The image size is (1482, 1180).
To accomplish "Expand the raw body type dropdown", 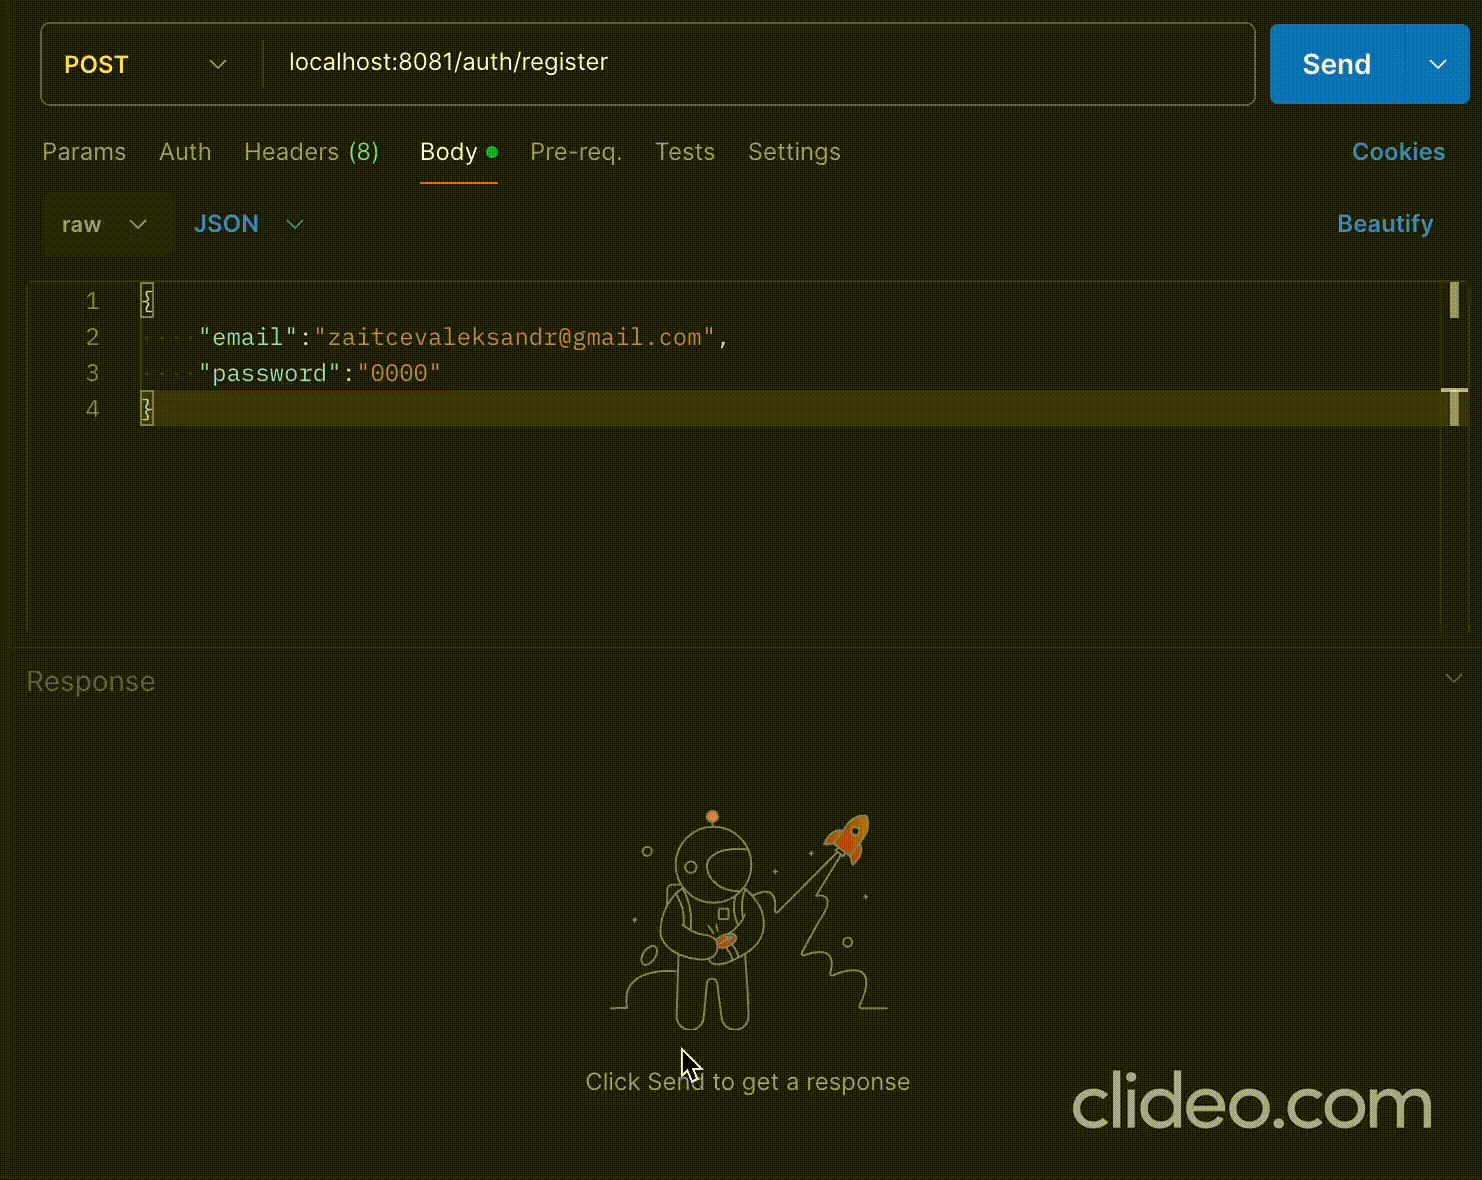I will (105, 224).
